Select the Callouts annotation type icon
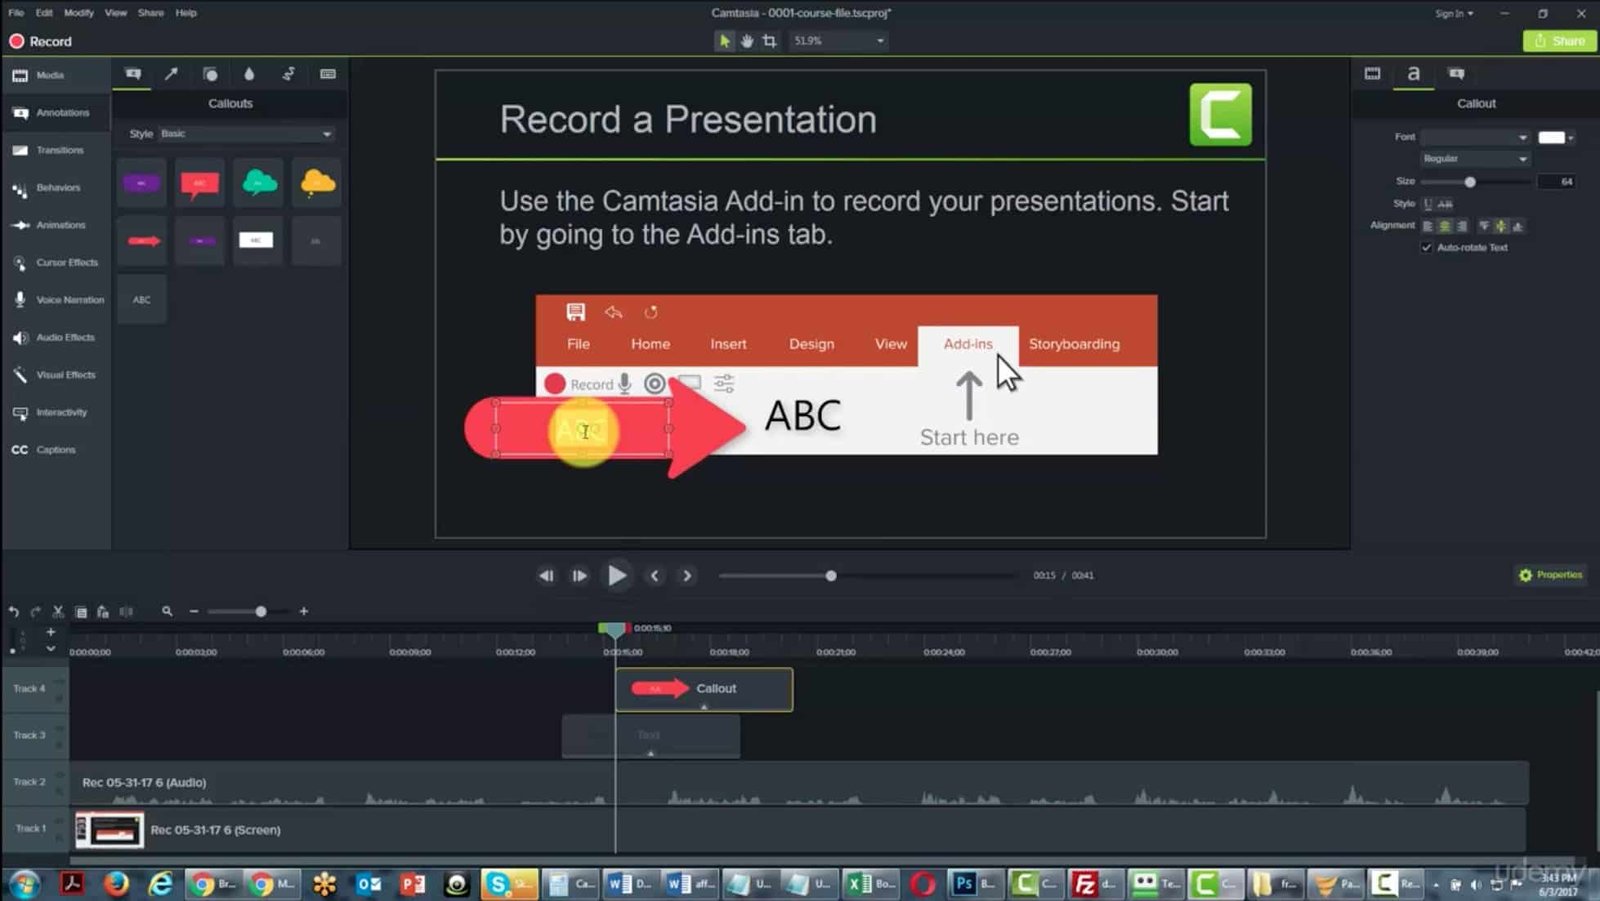This screenshot has width=1600, height=901. tap(132, 74)
